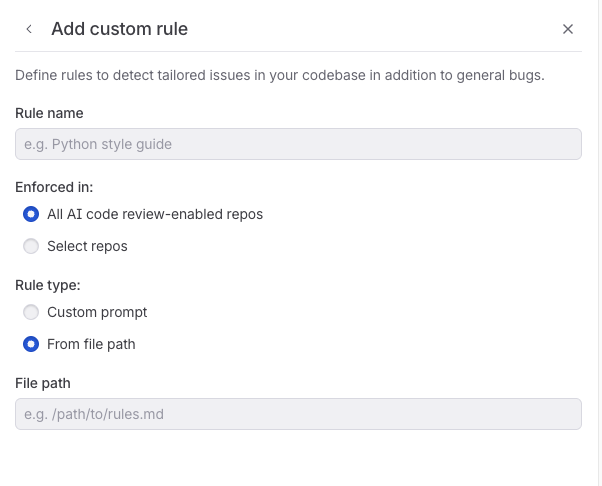Click the "Select repos" option label text
602x486 pixels.
[x=87, y=246]
